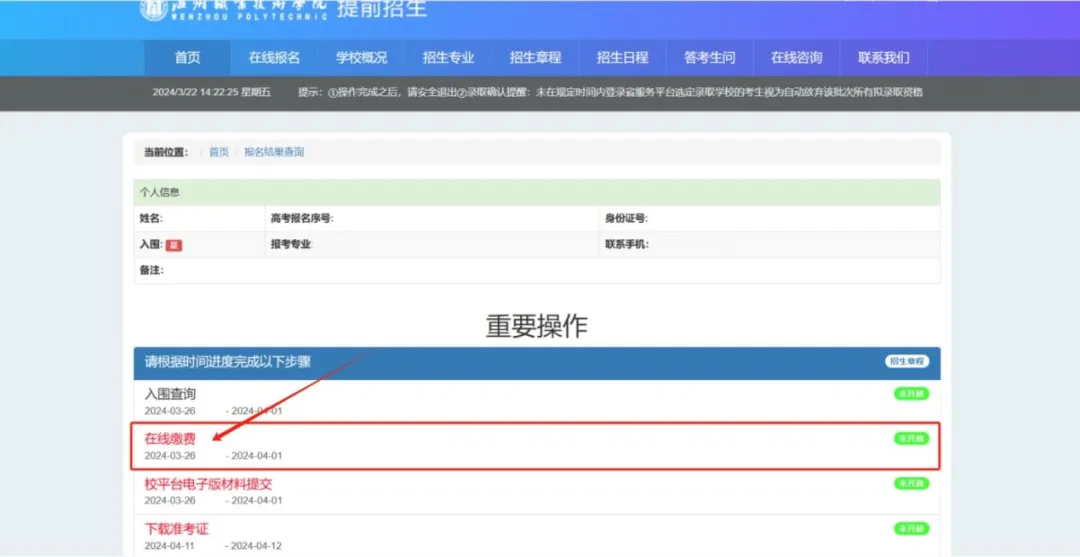Click the red 入围 status badge

[174, 244]
